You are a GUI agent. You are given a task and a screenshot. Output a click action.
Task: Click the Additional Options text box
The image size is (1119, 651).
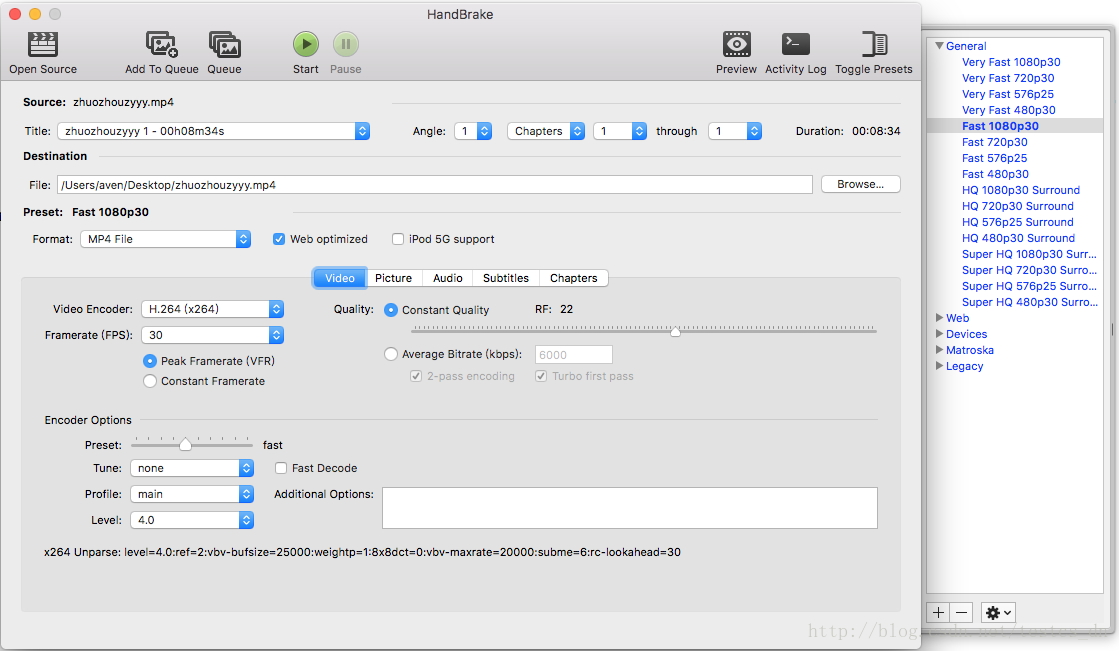pyautogui.click(x=630, y=508)
